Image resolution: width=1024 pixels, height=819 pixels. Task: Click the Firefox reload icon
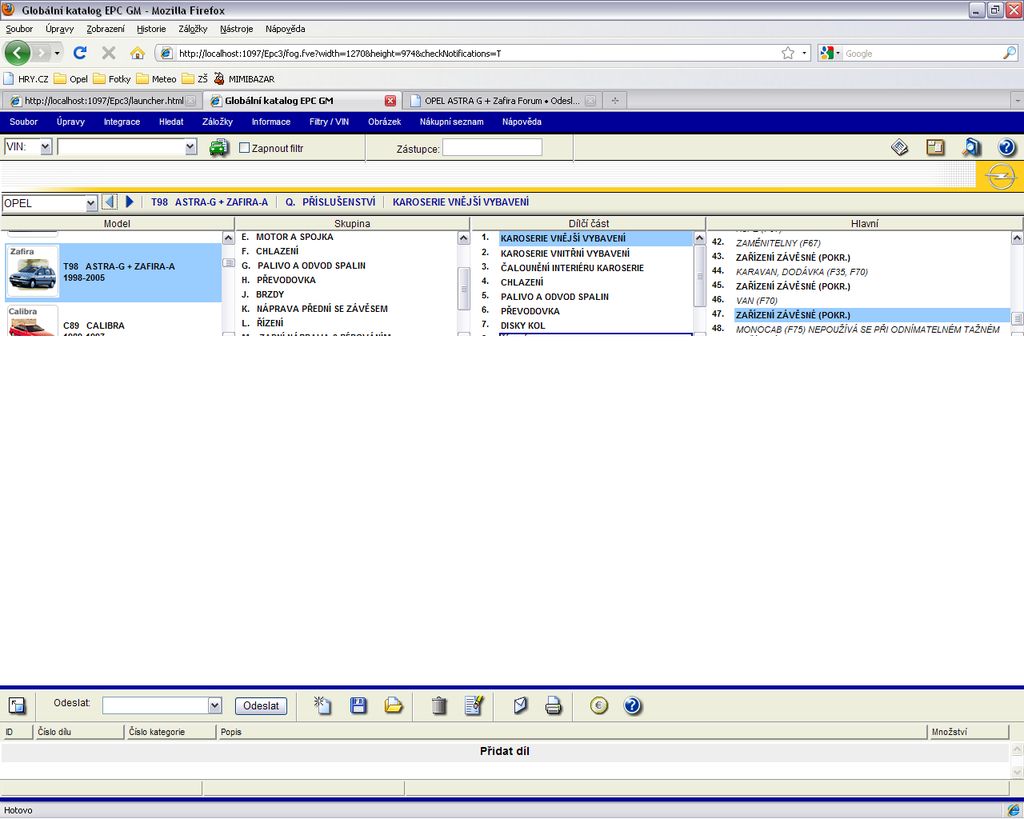pyautogui.click(x=80, y=53)
